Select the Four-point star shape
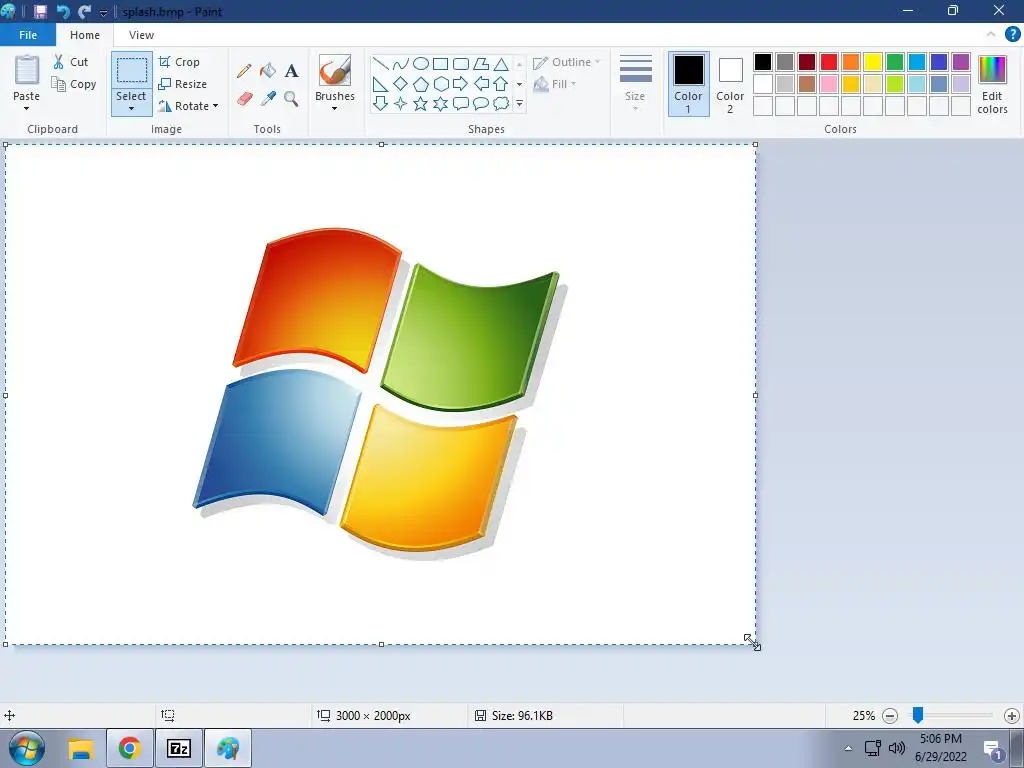 pyautogui.click(x=401, y=103)
